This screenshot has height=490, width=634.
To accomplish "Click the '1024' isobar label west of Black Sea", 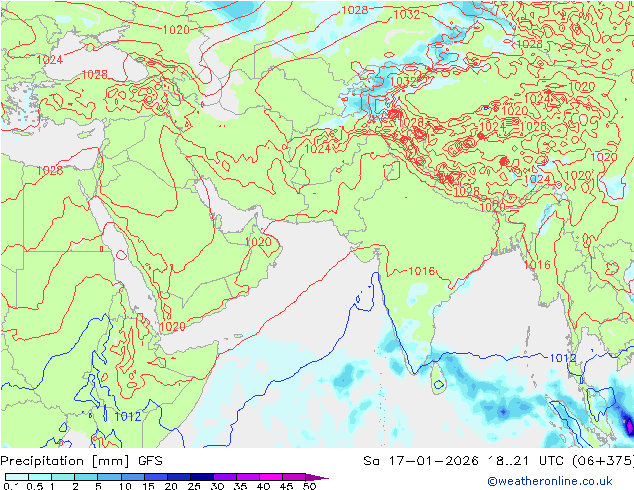I will click(x=49, y=60).
